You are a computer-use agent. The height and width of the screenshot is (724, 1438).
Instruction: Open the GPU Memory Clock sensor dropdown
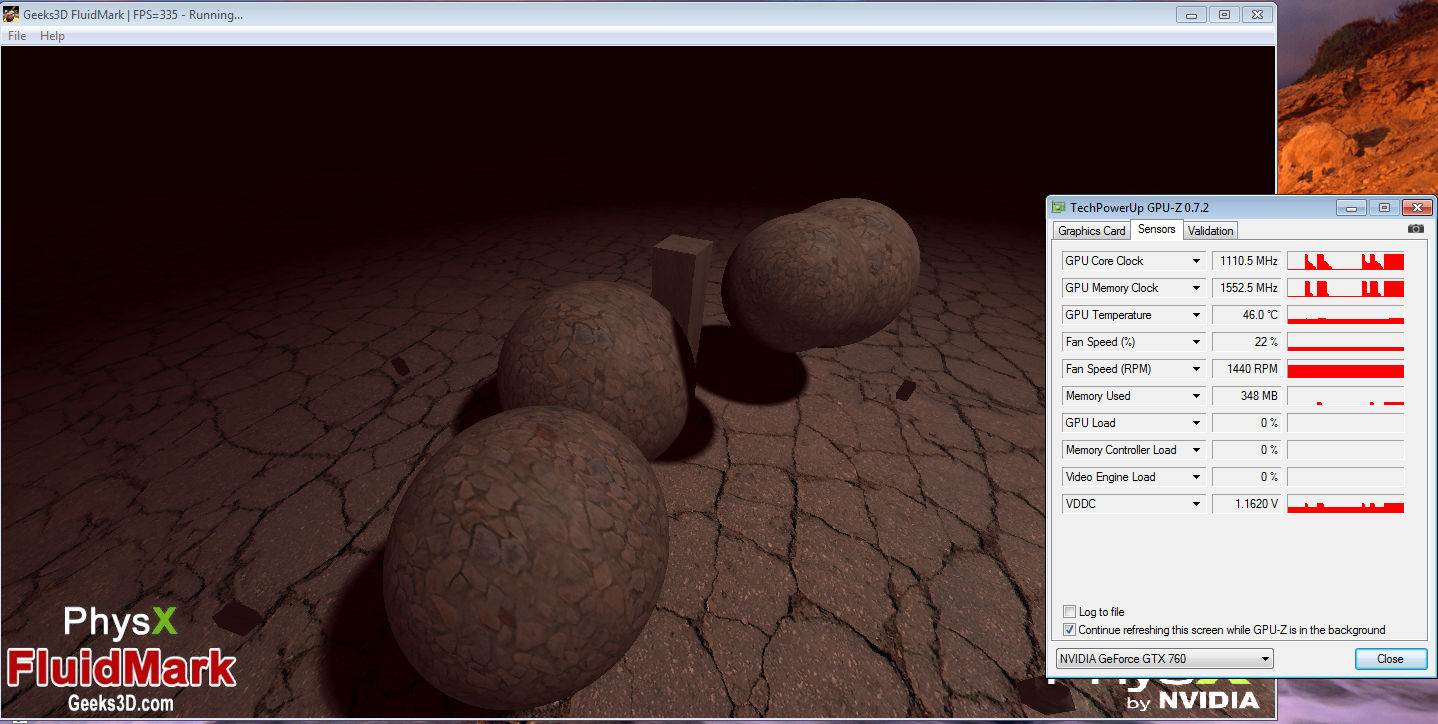click(1196, 288)
